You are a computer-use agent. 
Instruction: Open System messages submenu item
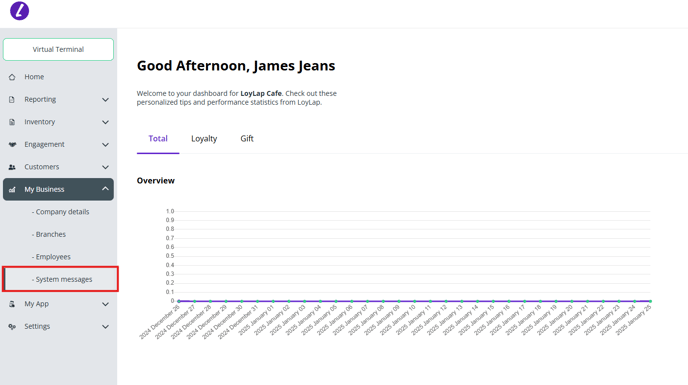coord(61,279)
